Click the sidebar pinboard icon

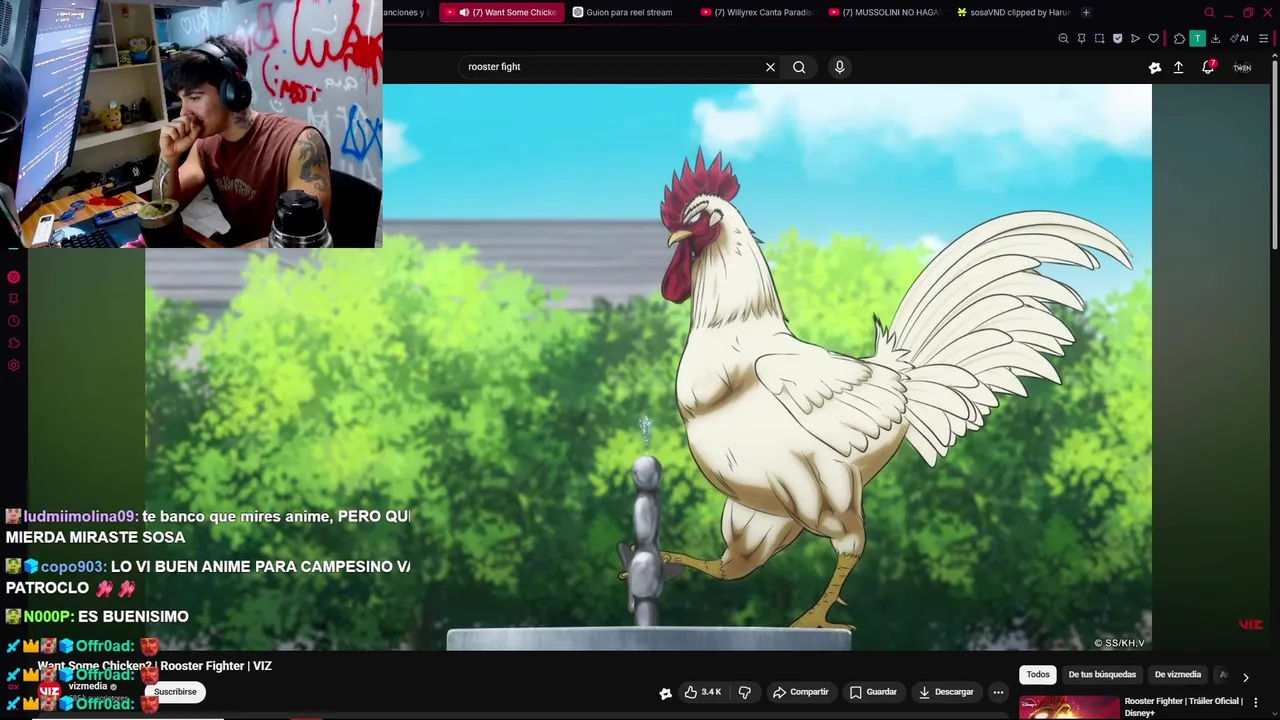click(14, 299)
